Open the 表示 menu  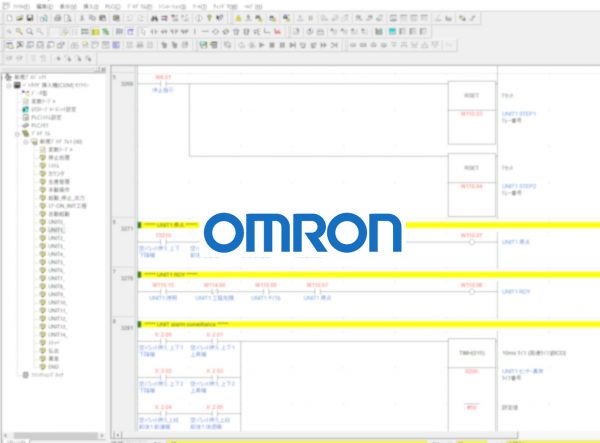click(68, 7)
